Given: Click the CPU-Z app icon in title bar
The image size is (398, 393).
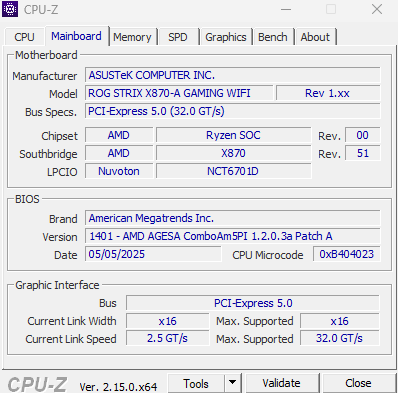Looking at the screenshot, I should (10, 9).
